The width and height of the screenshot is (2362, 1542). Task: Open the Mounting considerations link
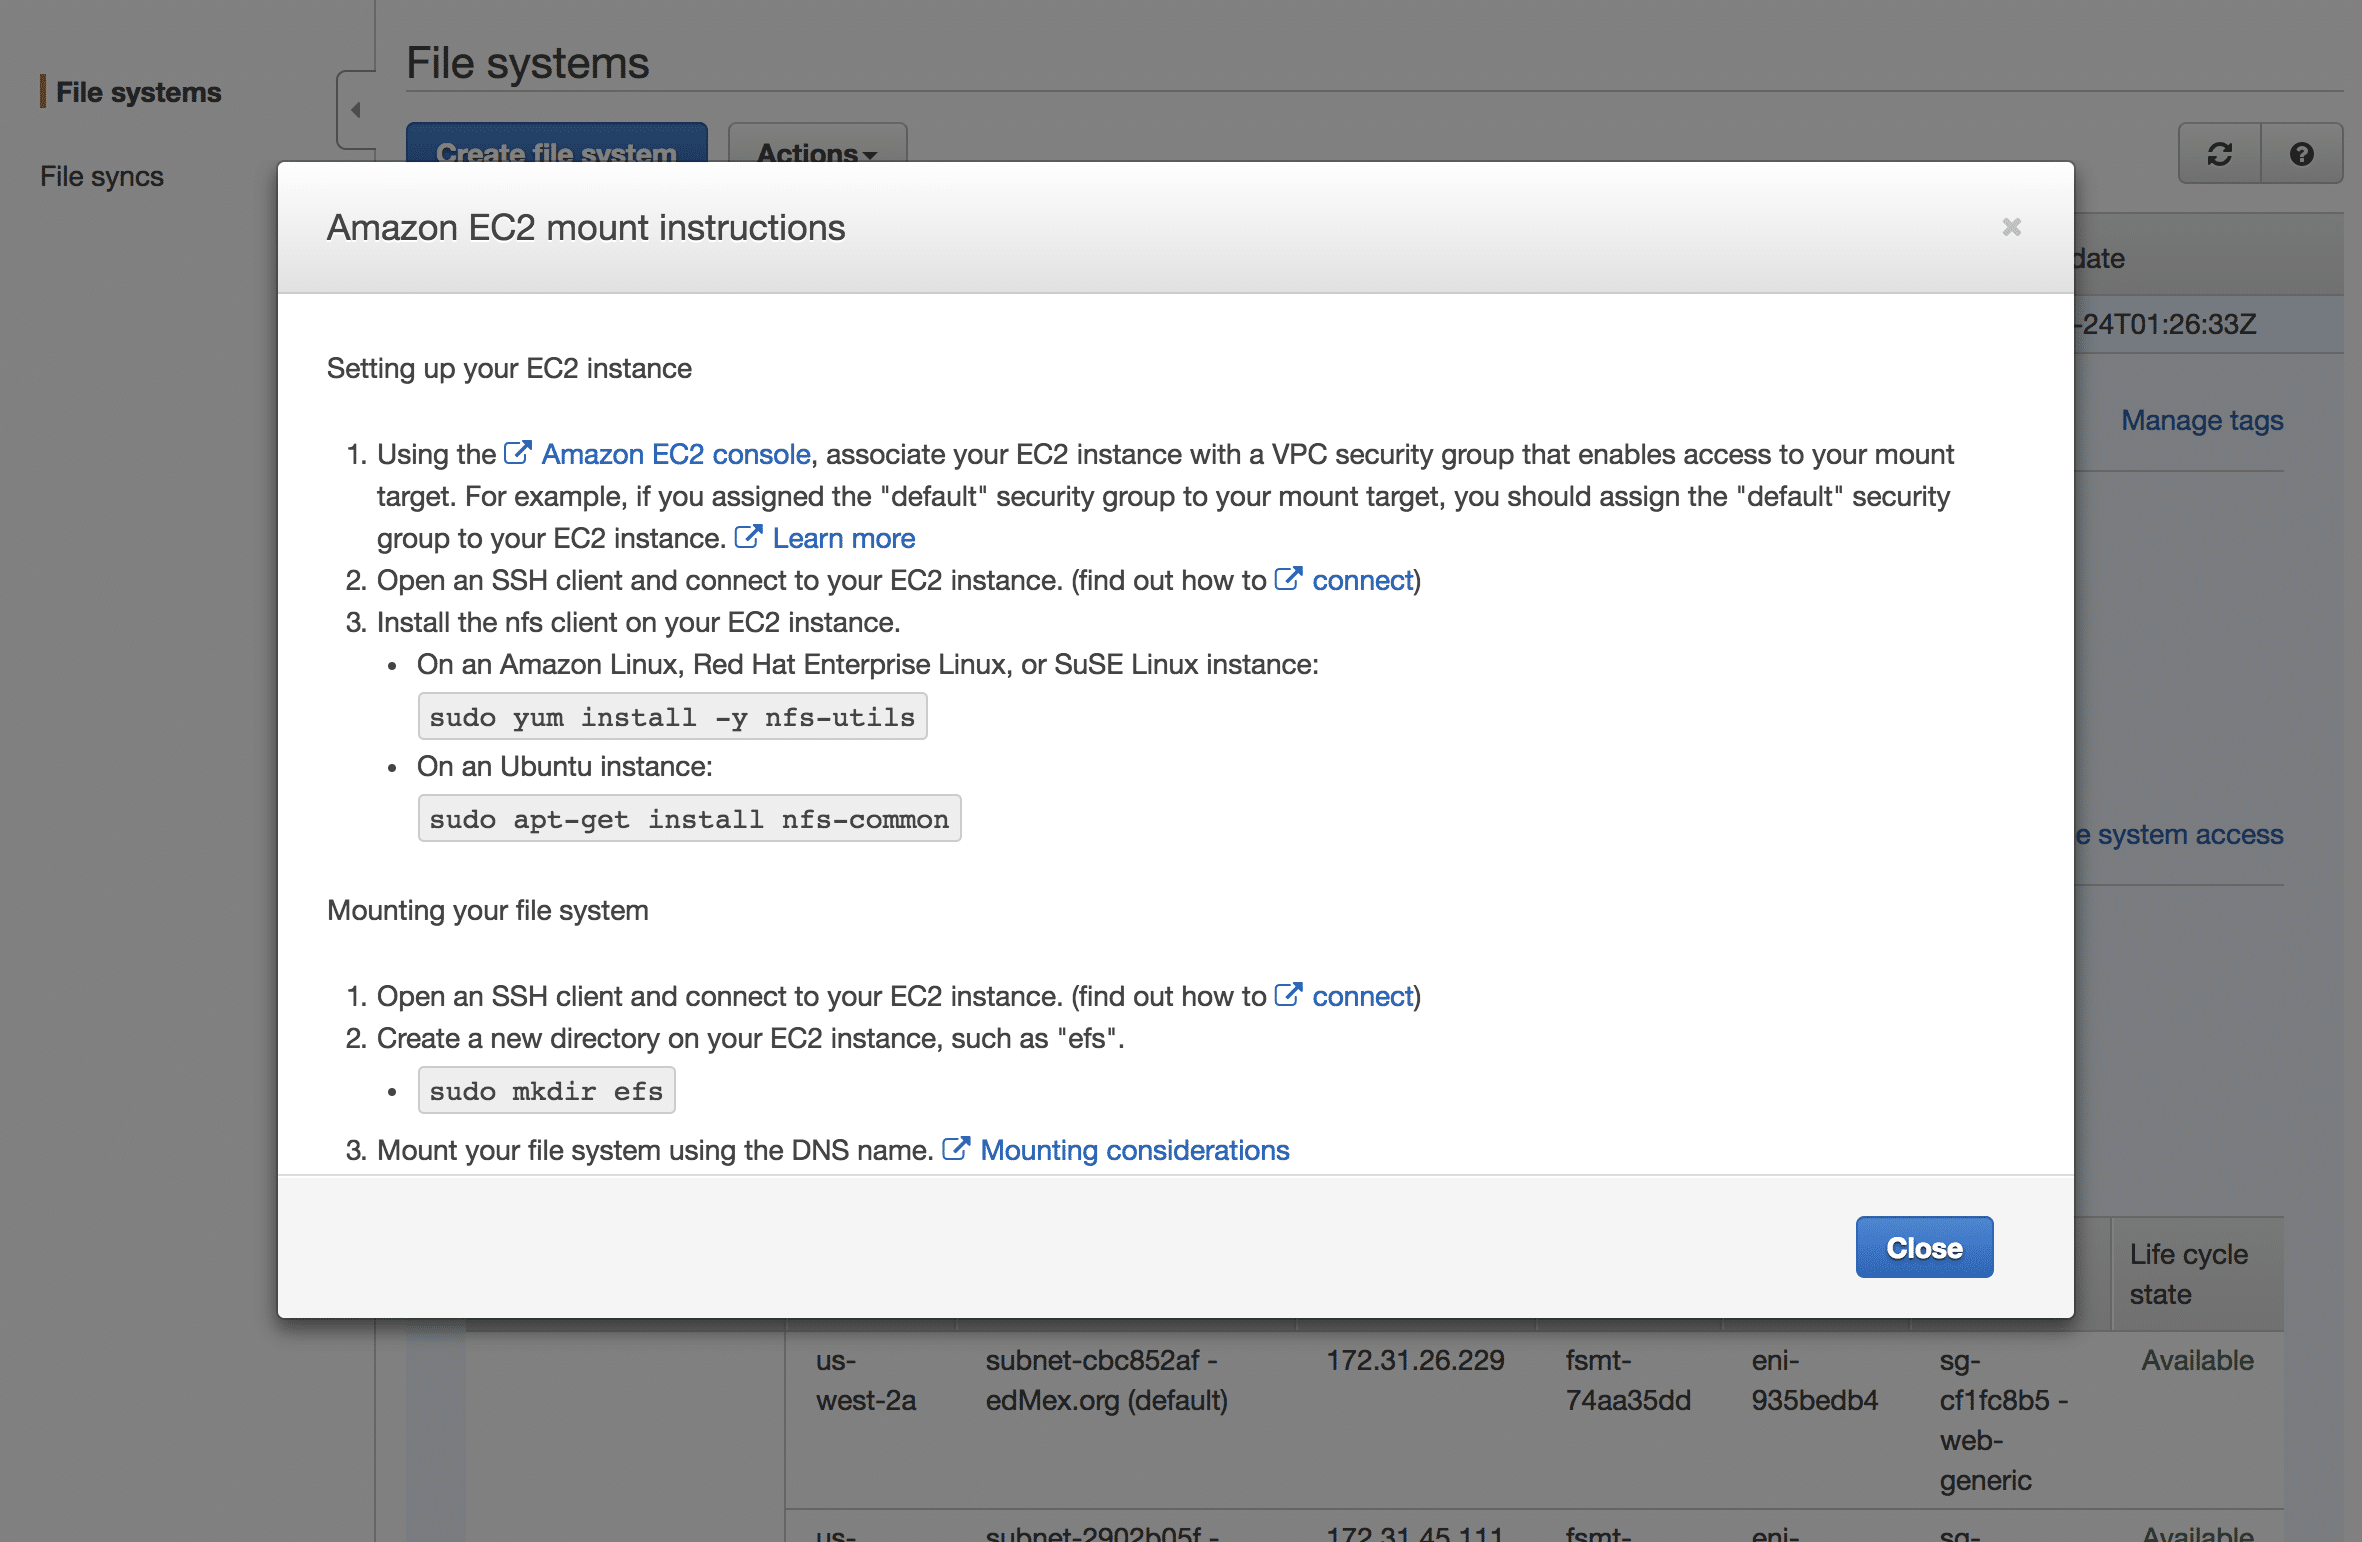pos(1135,1150)
